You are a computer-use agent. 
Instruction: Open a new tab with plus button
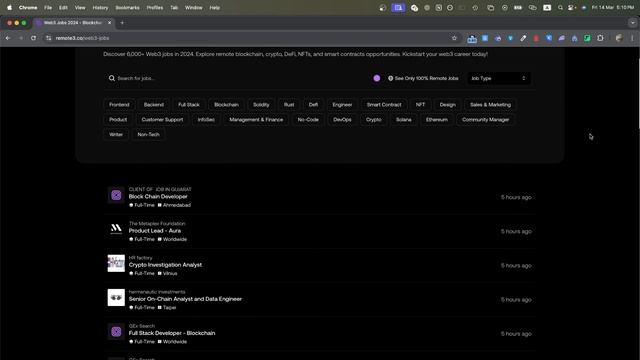122,23
